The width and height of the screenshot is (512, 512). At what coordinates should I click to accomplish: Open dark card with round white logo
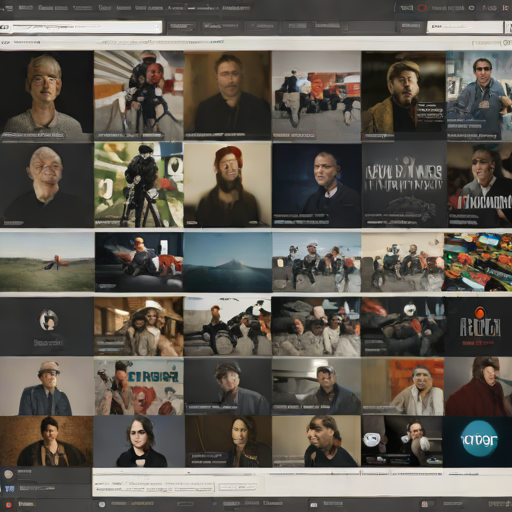point(46,327)
